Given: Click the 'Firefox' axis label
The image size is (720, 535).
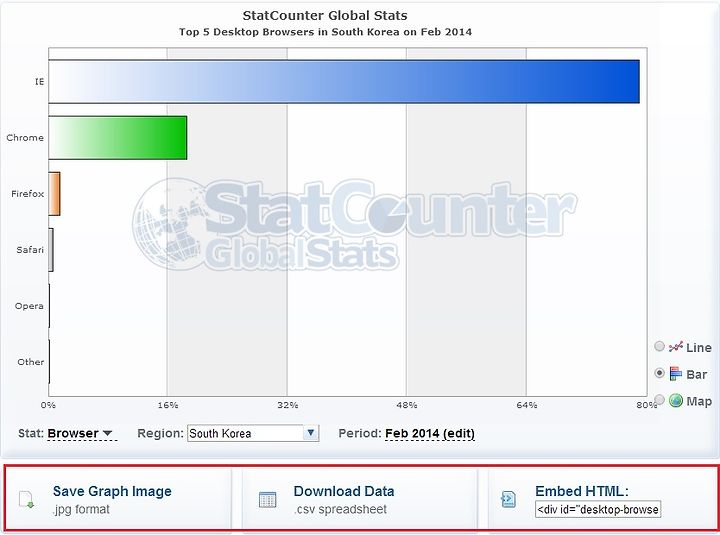Looking at the screenshot, I should point(28,194).
